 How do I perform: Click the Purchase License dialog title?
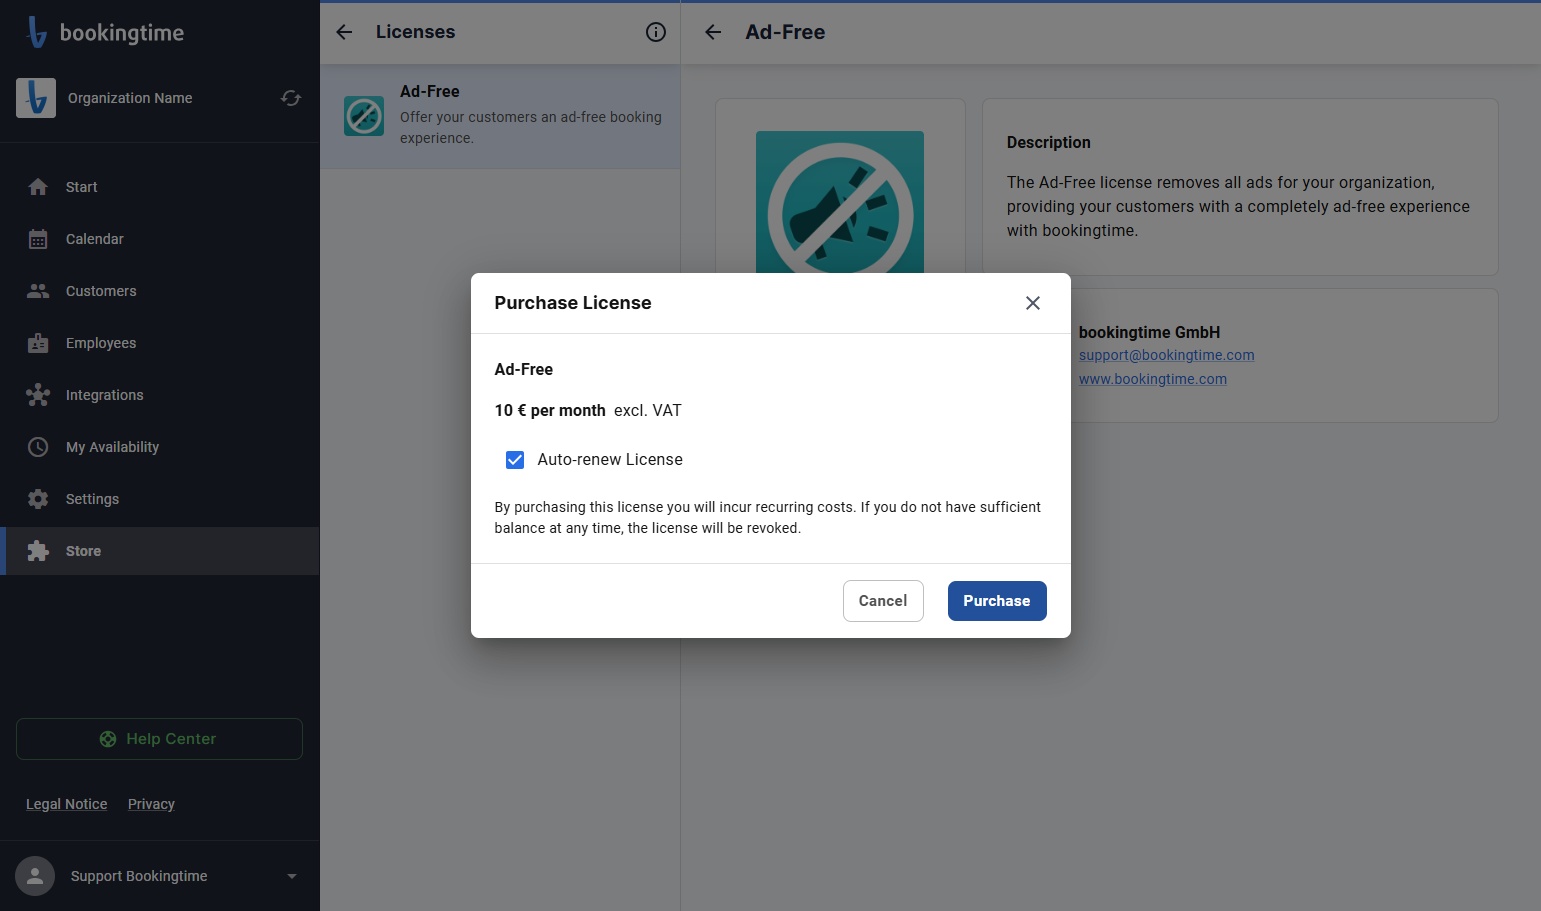coord(573,303)
